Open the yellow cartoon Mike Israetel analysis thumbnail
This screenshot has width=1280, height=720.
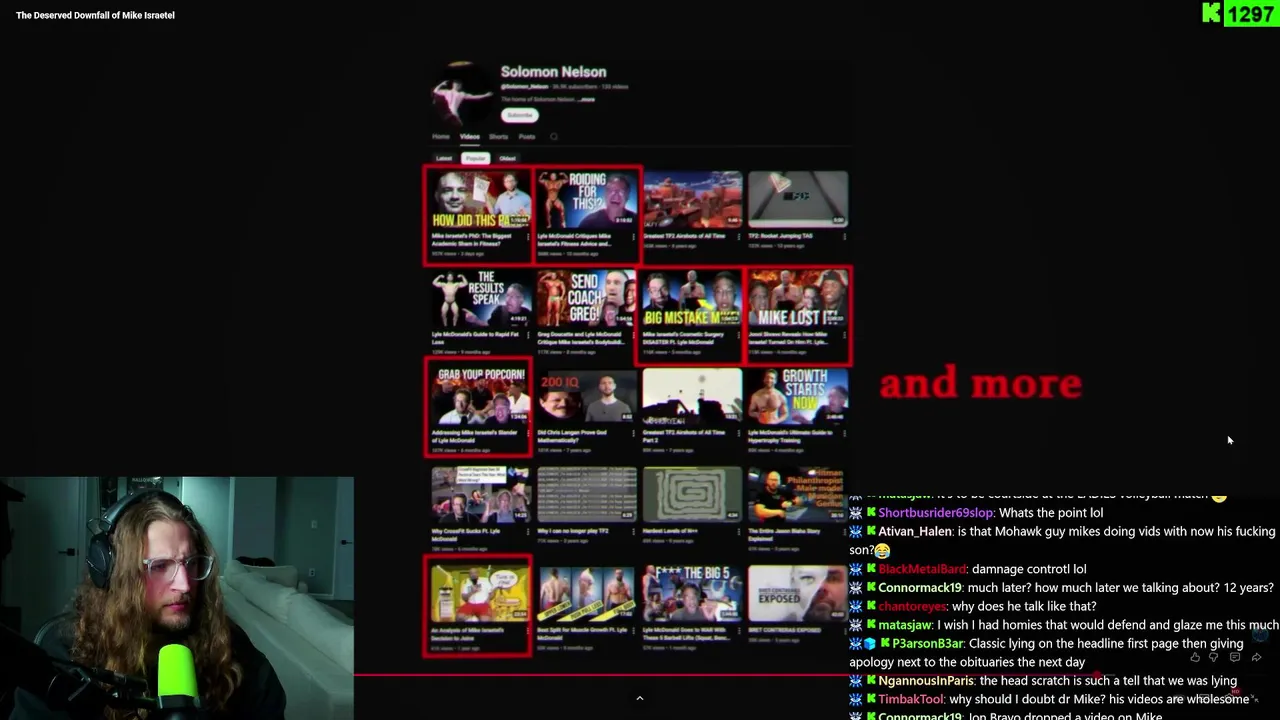tap(480, 592)
